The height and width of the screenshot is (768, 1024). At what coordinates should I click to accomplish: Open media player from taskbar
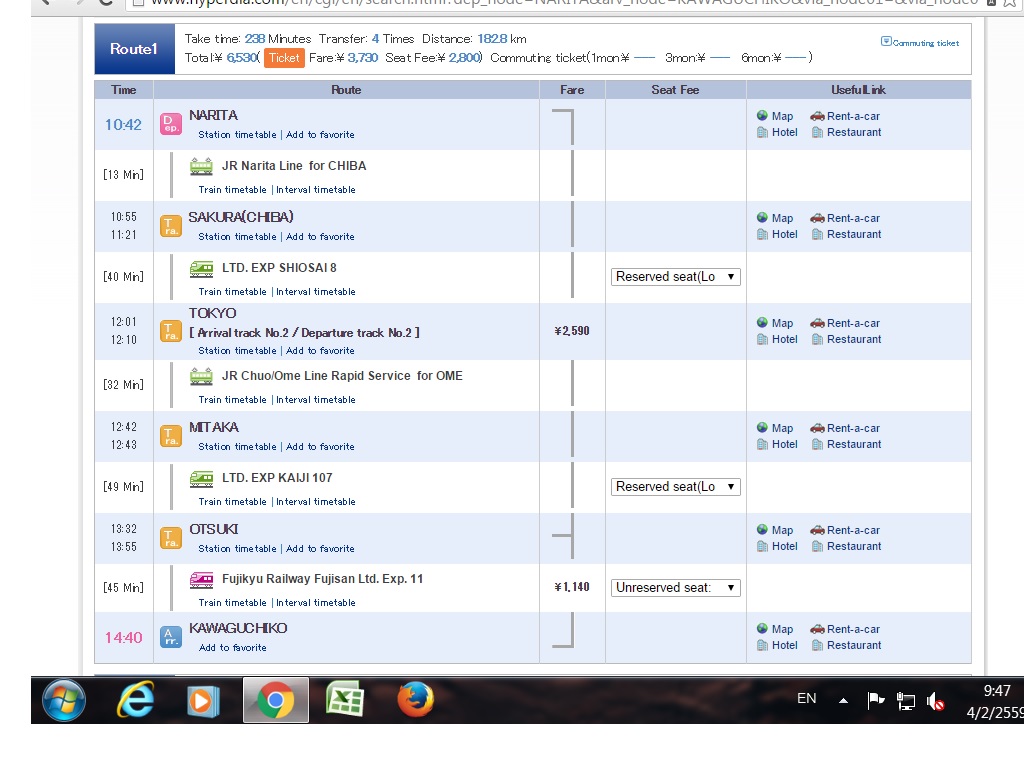(203, 701)
